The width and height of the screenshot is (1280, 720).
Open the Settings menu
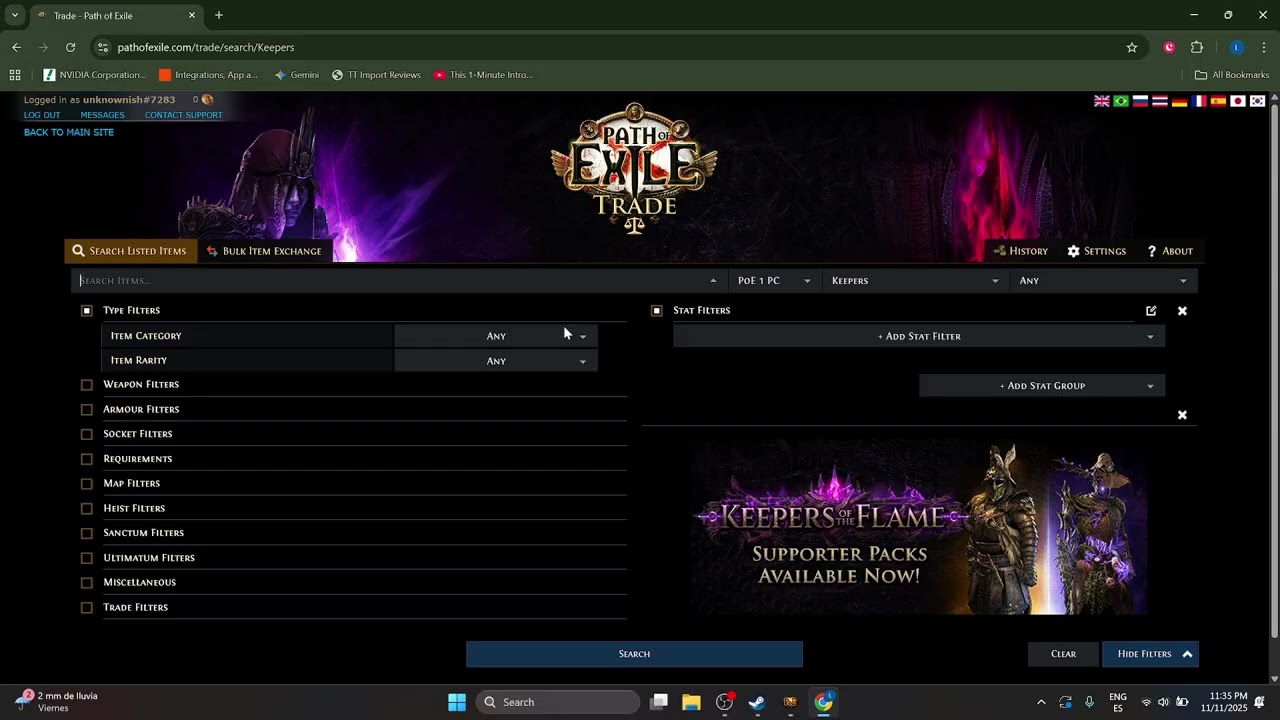click(1097, 251)
